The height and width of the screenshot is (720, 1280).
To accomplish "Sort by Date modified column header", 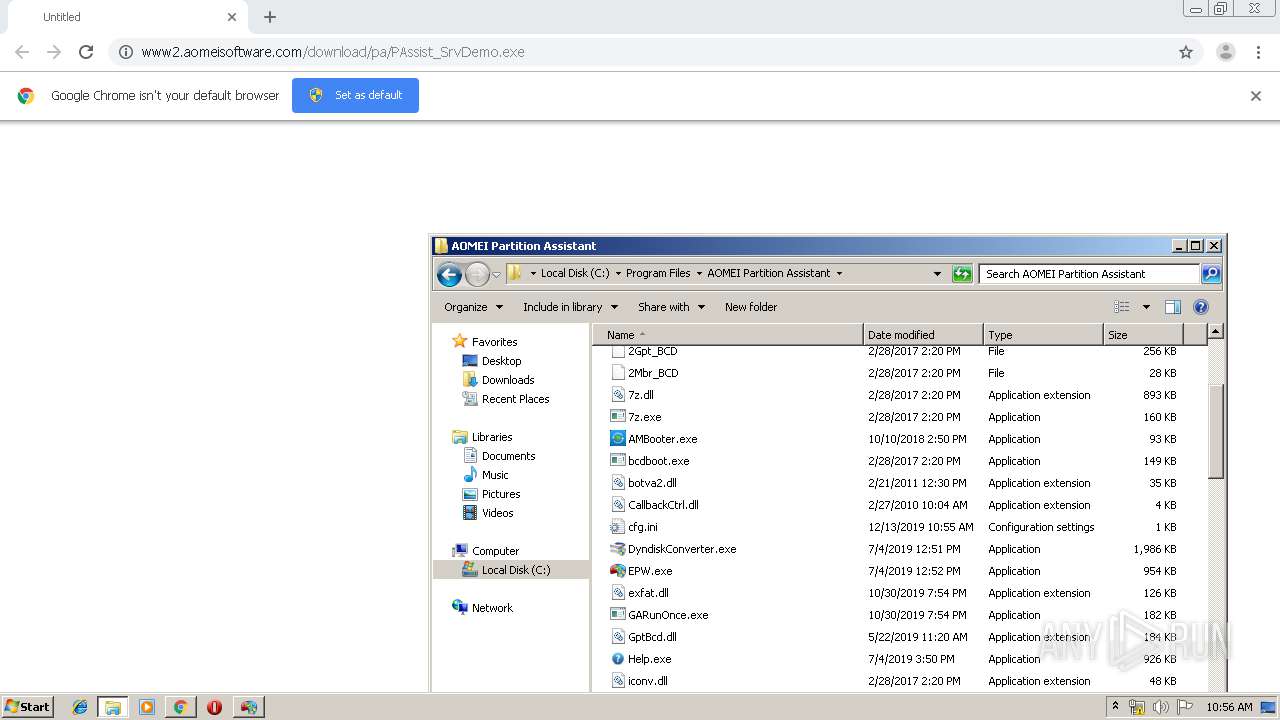I will (x=923, y=335).
